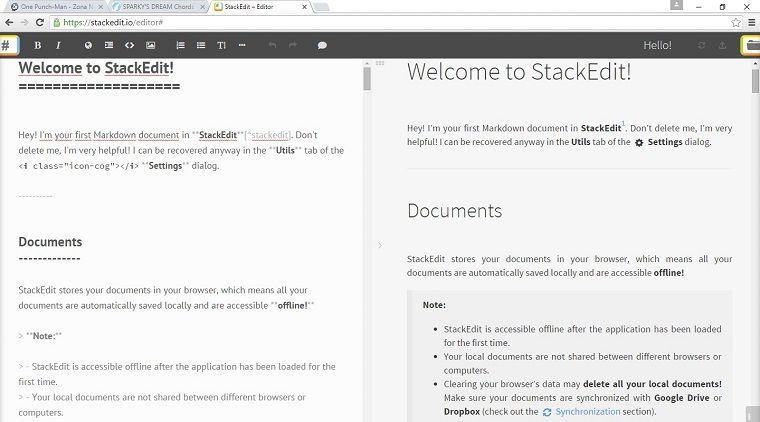Insert code sample with angle brackets icon
This screenshot has width=760, height=422.
pos(129,46)
